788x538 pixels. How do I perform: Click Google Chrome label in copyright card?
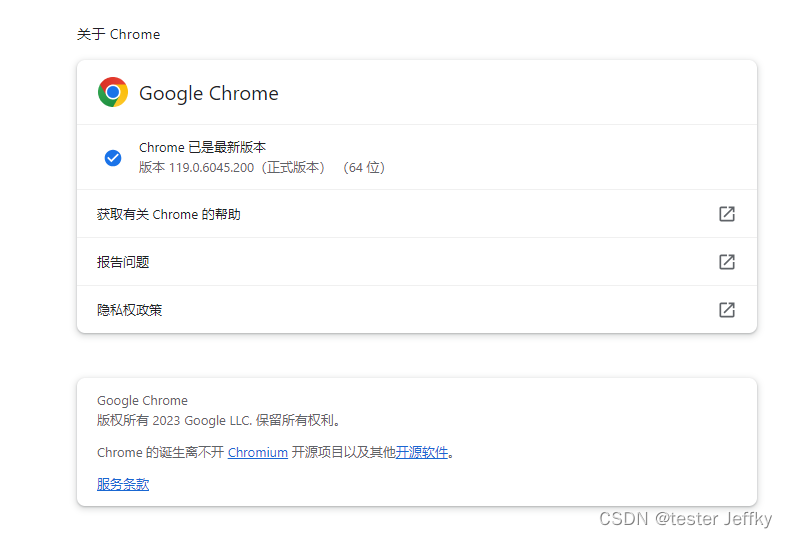tap(142, 401)
